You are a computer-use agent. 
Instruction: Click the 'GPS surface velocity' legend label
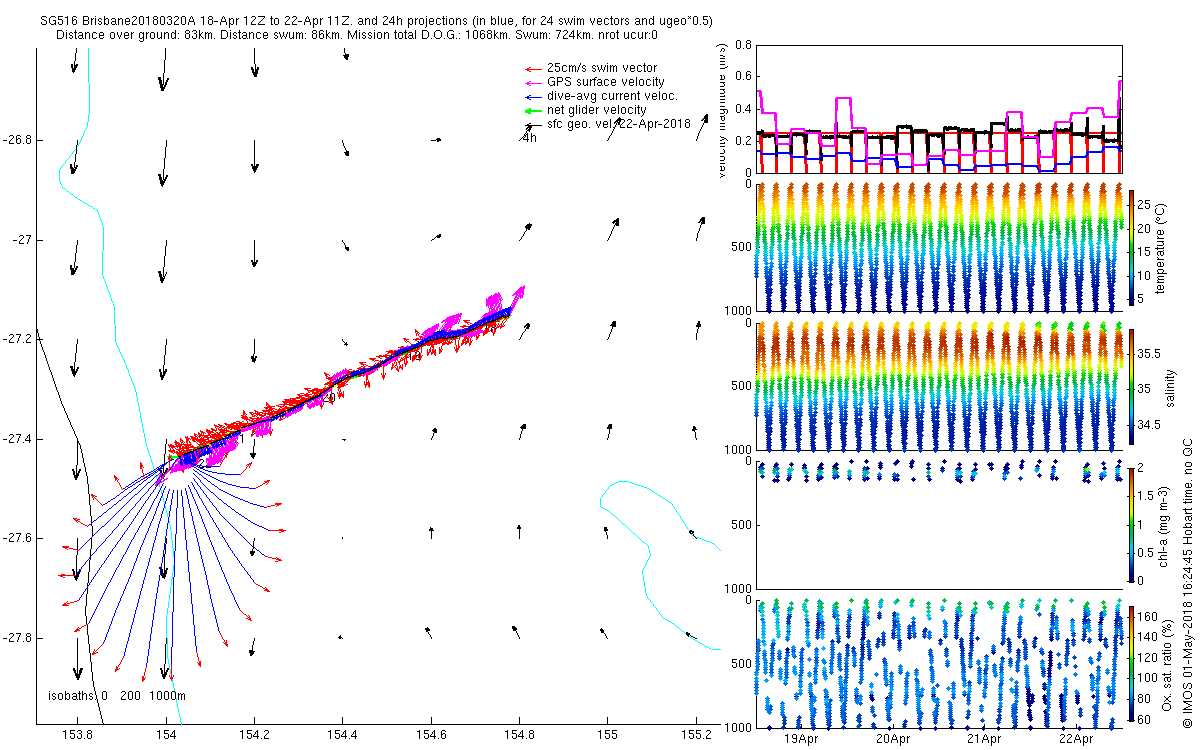click(x=606, y=82)
